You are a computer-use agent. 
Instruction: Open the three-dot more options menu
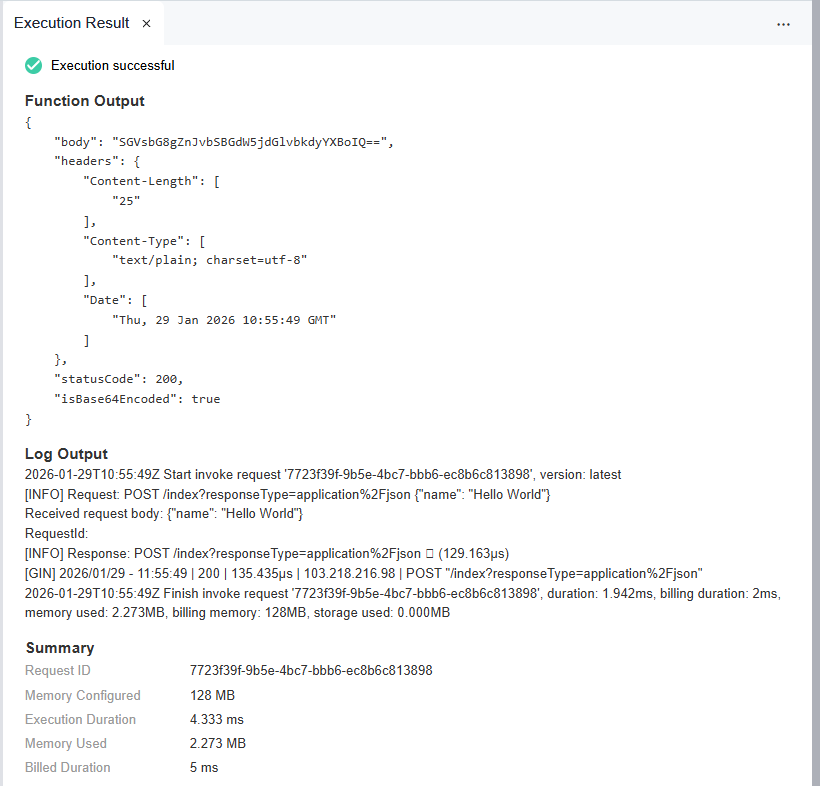[x=783, y=23]
